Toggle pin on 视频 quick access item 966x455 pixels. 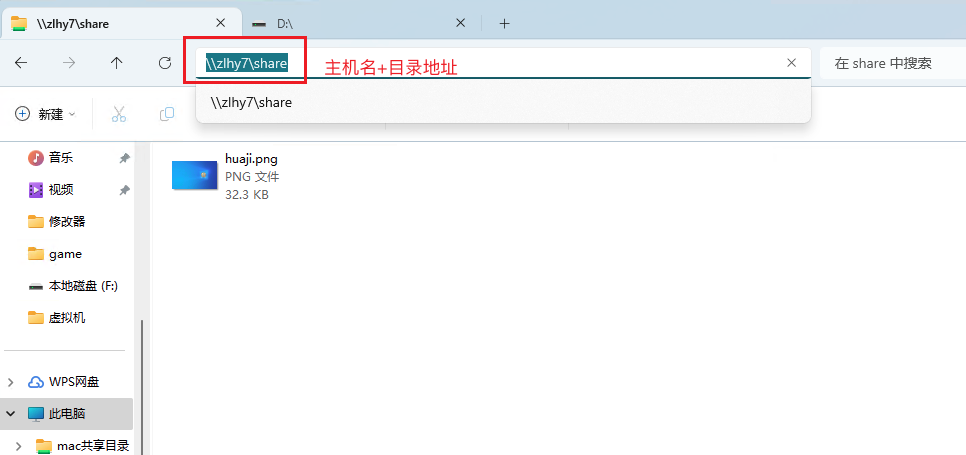pyautogui.click(x=124, y=190)
